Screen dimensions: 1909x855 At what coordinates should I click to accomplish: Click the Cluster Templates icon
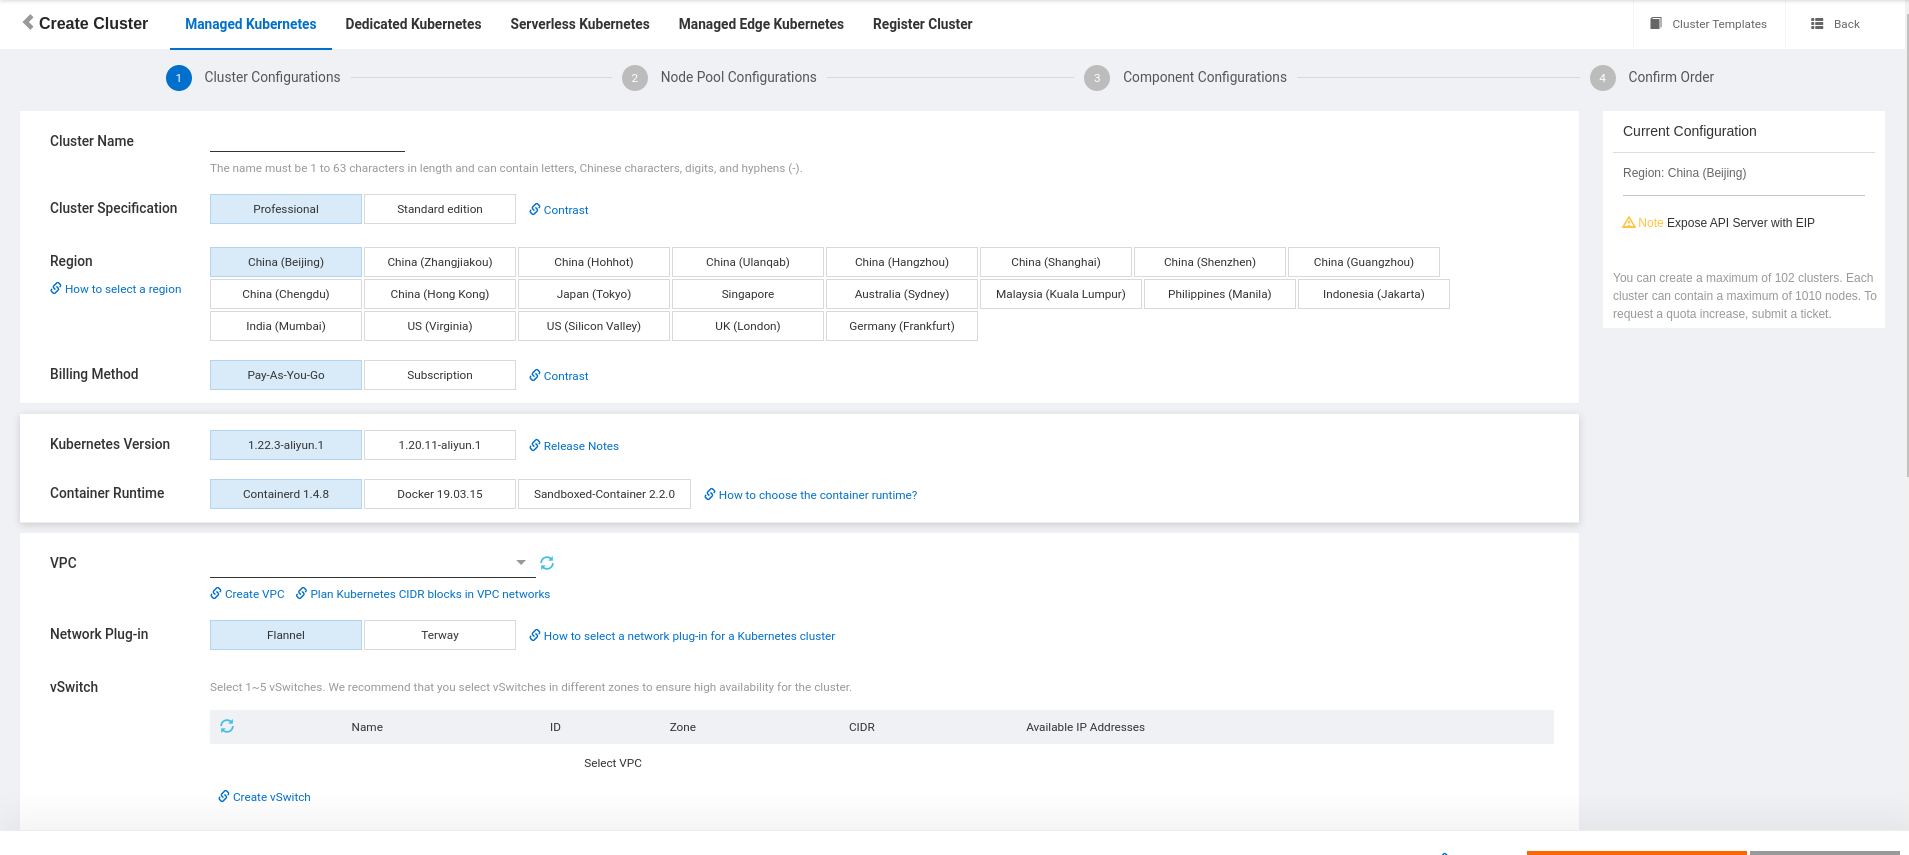pos(1656,24)
